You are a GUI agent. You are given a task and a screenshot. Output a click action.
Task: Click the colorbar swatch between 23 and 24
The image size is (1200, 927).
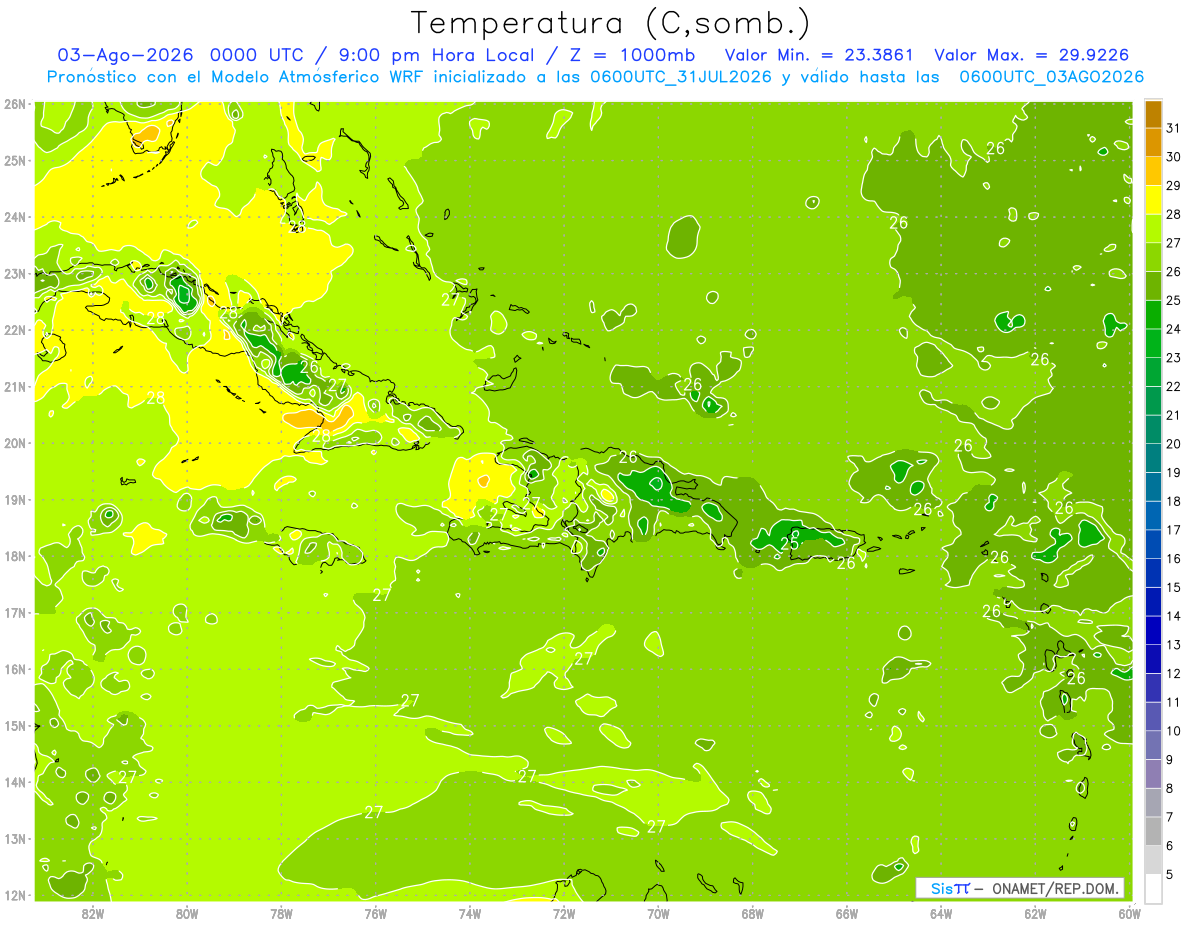[1153, 343]
